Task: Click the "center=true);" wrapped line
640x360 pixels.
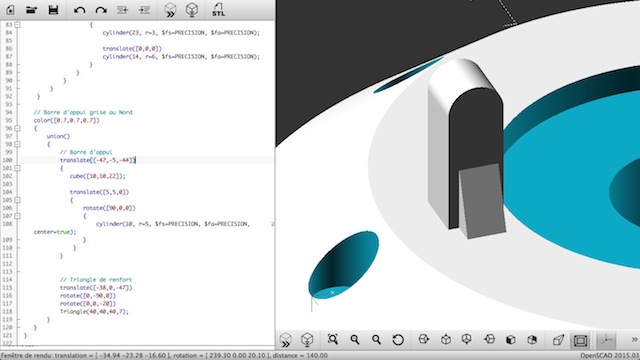Action: (55, 232)
